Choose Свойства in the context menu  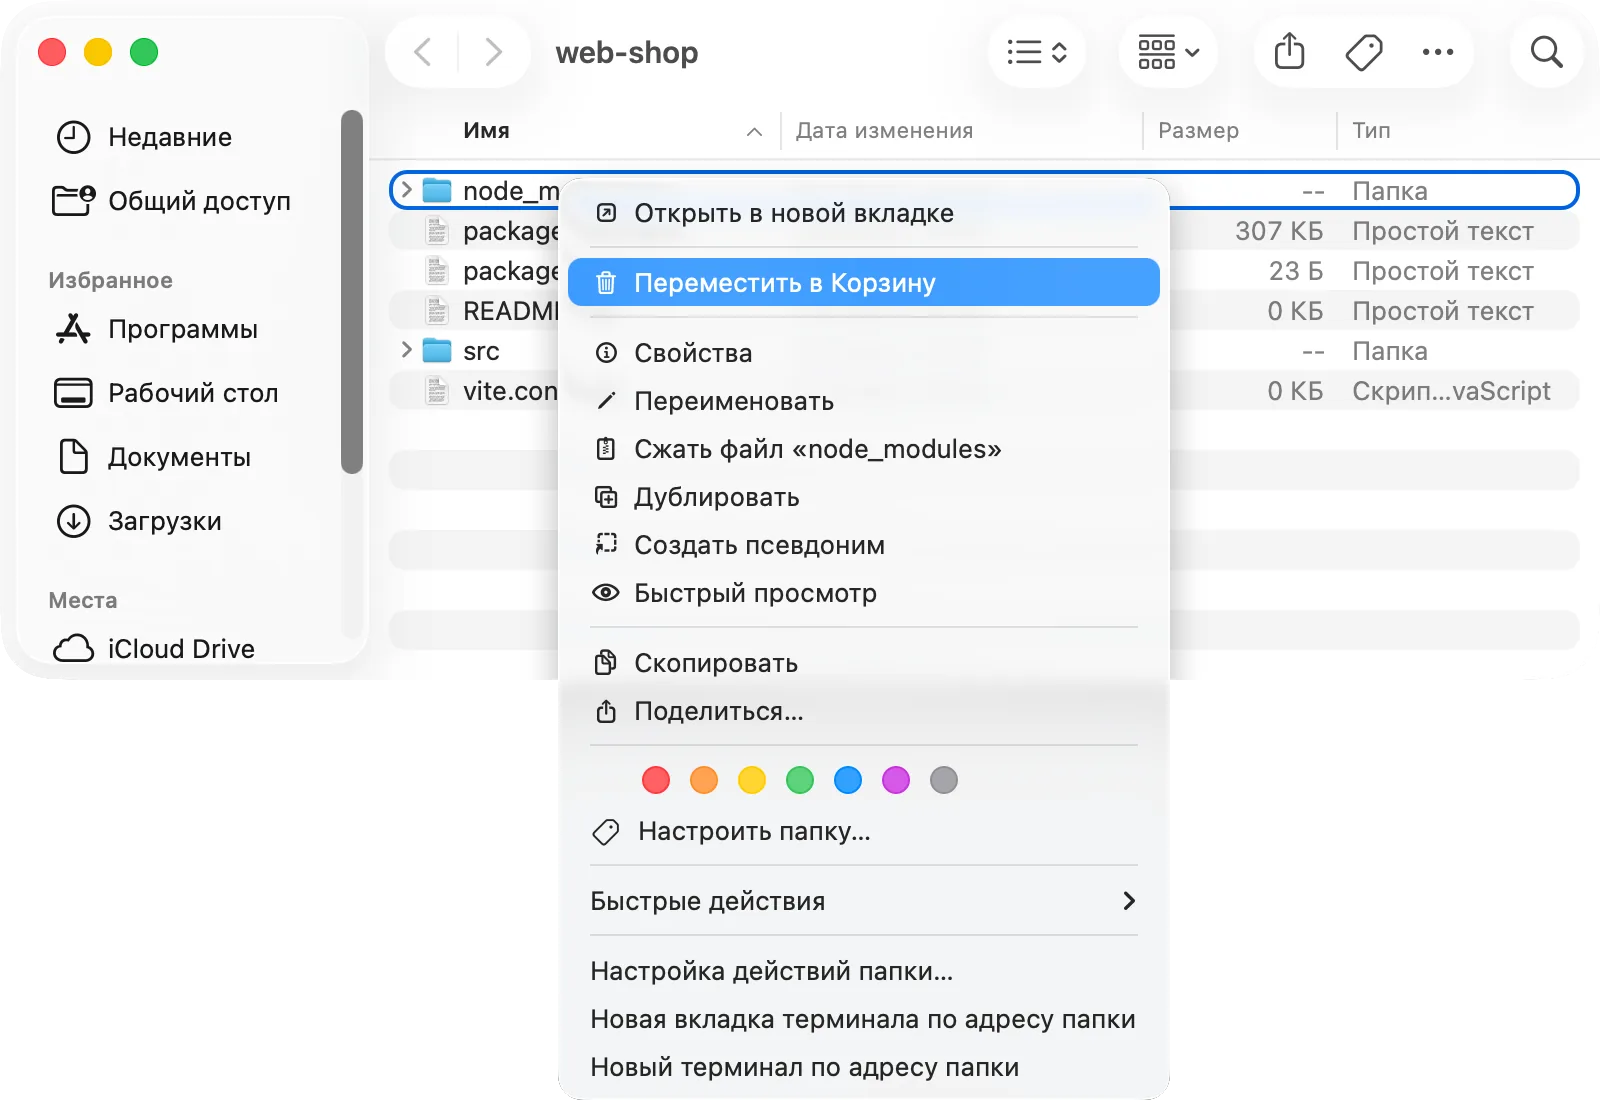pyautogui.click(x=864, y=353)
